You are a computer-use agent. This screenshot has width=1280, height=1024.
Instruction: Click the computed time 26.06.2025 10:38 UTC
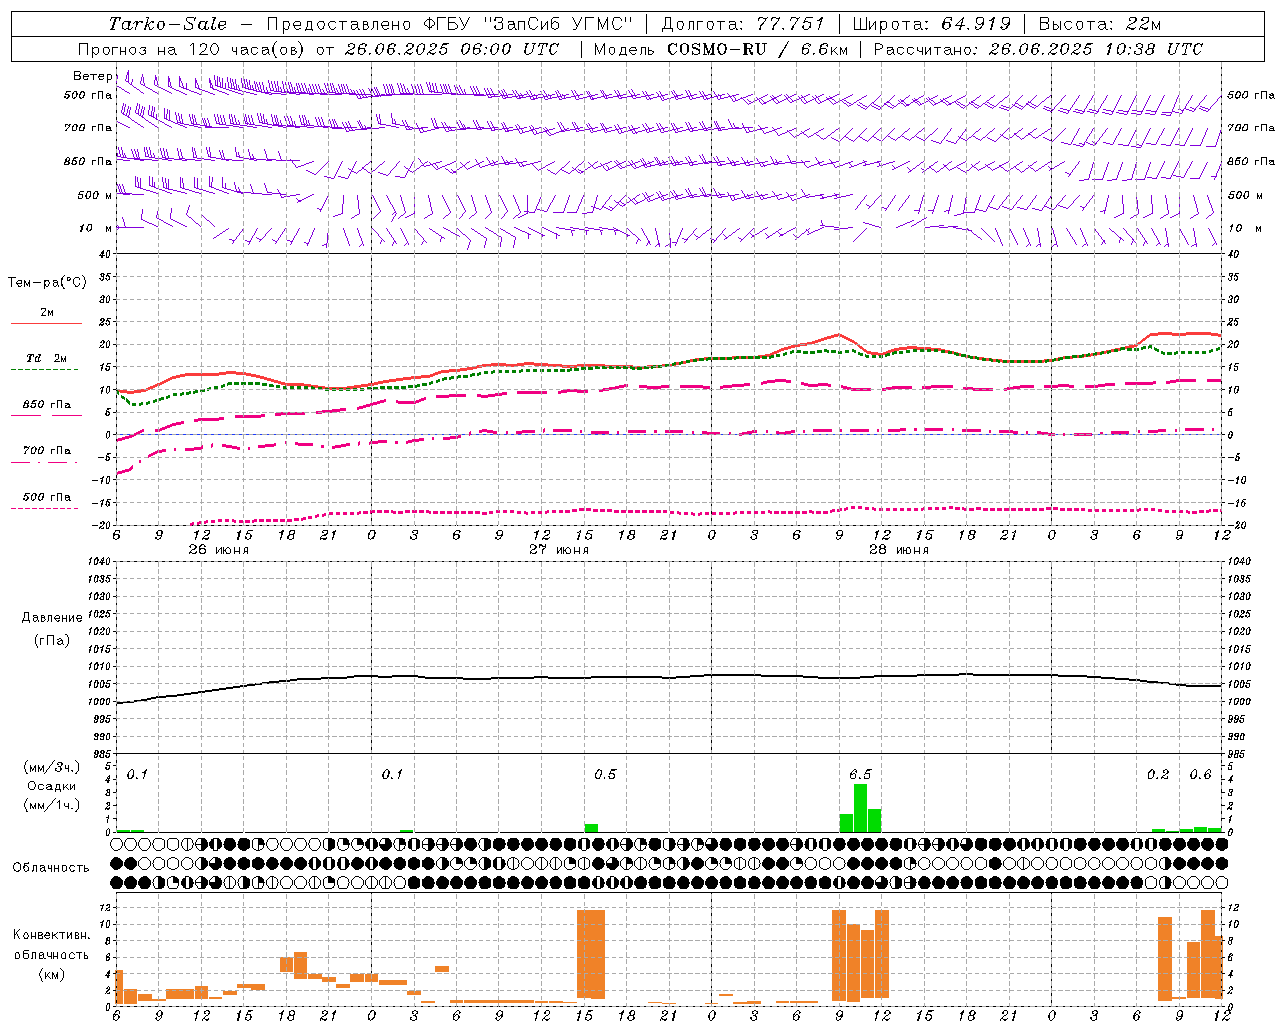click(x=1096, y=49)
